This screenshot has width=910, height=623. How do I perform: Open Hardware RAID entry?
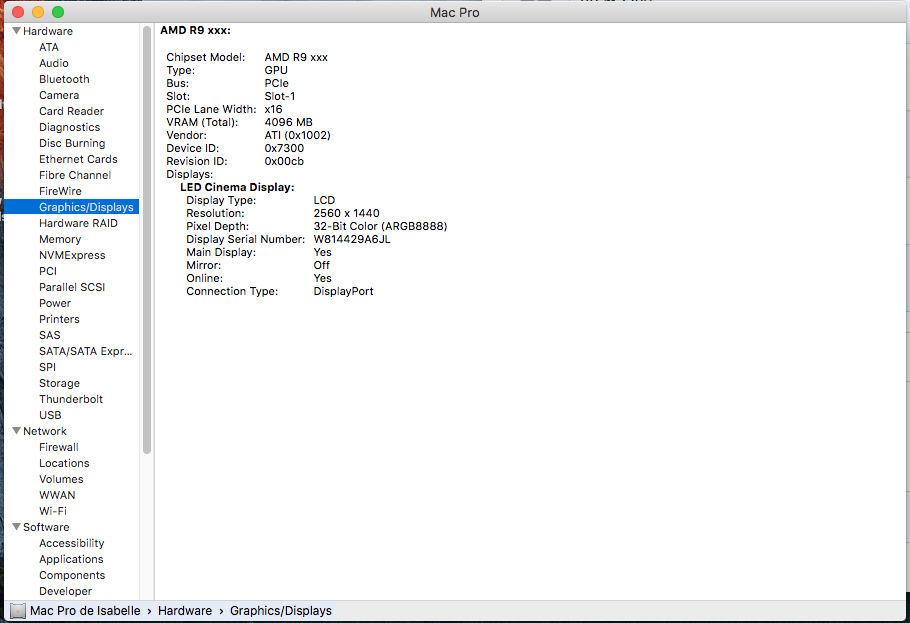pyautogui.click(x=78, y=223)
